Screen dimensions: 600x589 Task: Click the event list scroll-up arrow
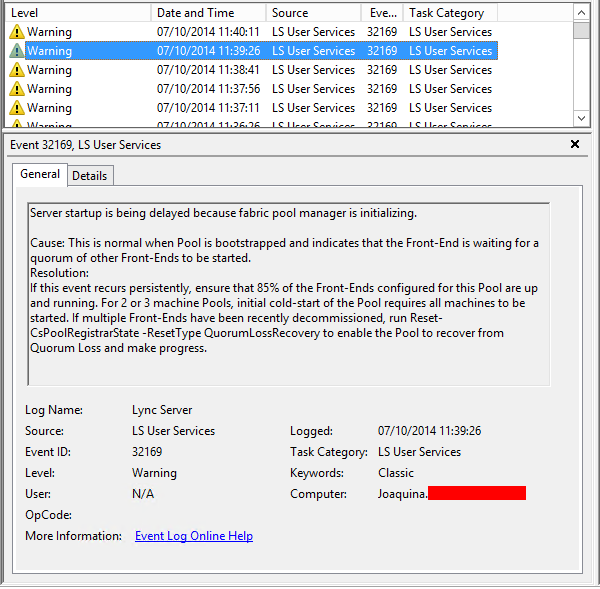[581, 13]
